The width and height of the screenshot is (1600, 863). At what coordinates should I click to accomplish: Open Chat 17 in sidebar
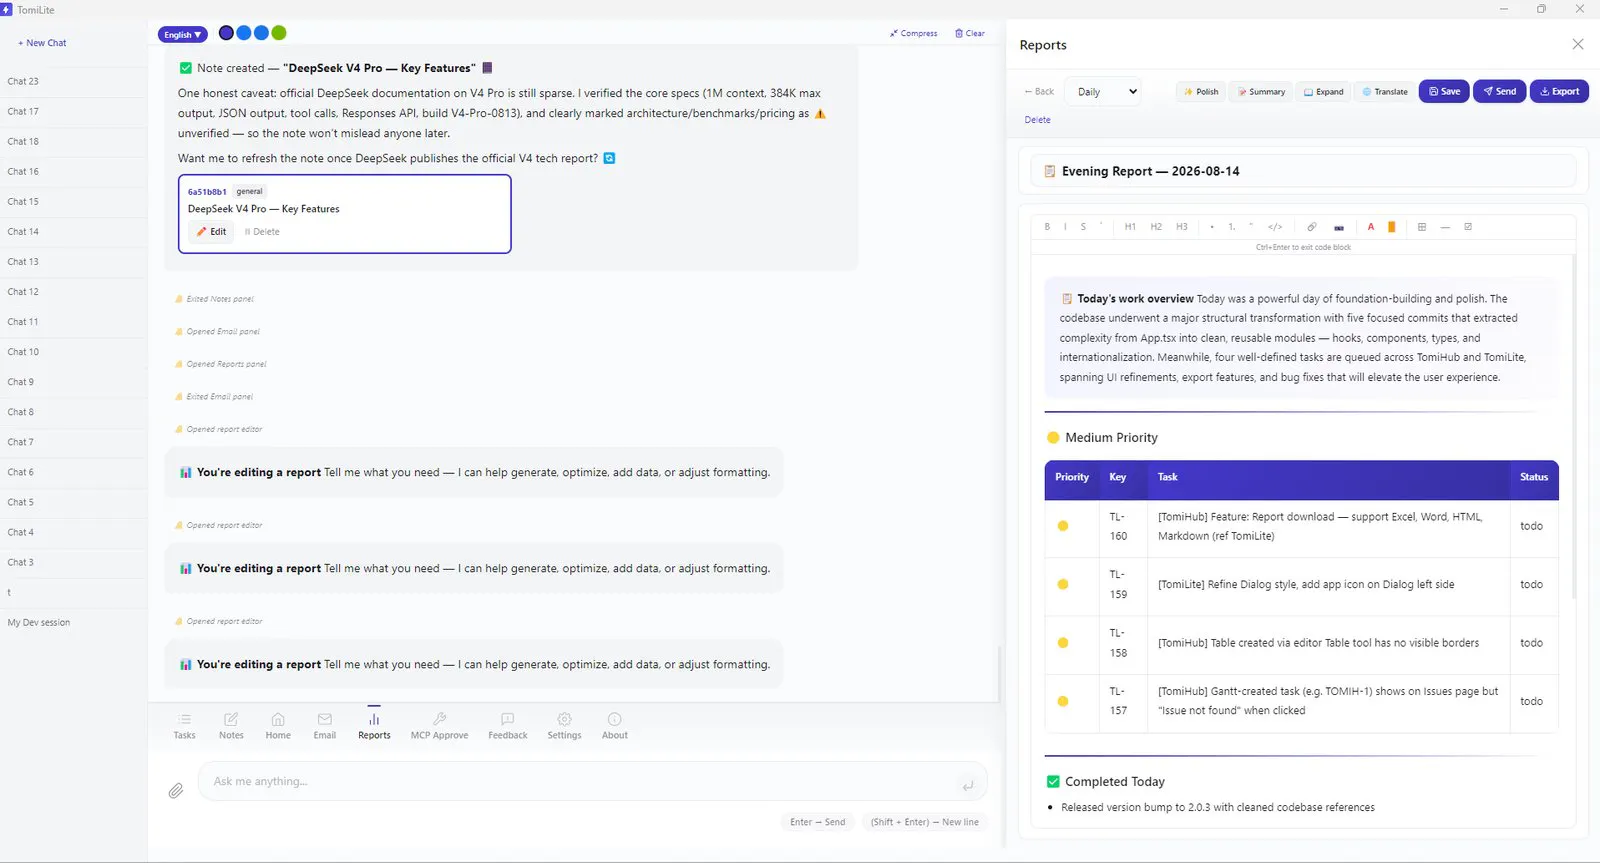74,112
